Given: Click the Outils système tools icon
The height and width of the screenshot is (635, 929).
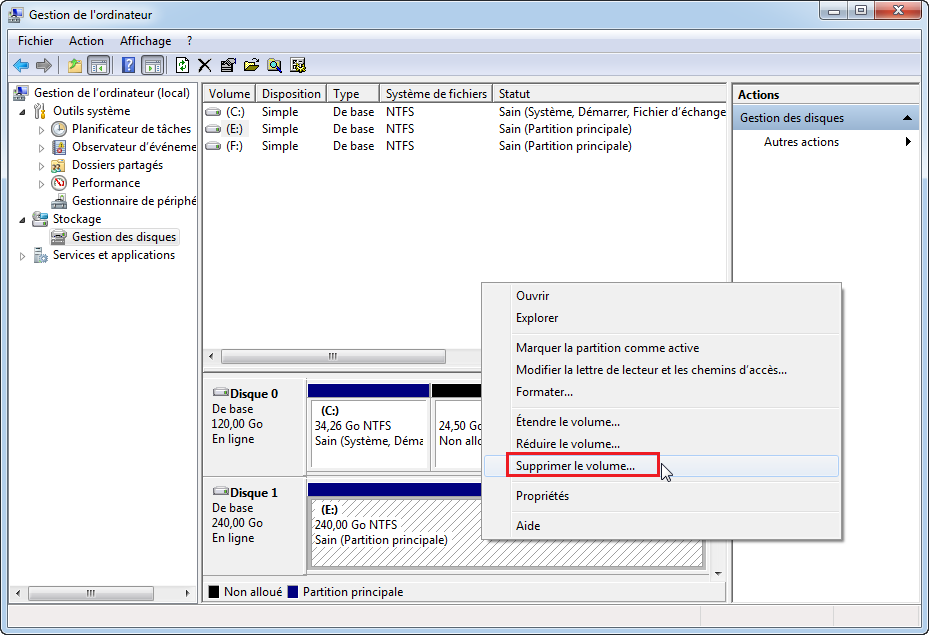Looking at the screenshot, I should [x=40, y=111].
